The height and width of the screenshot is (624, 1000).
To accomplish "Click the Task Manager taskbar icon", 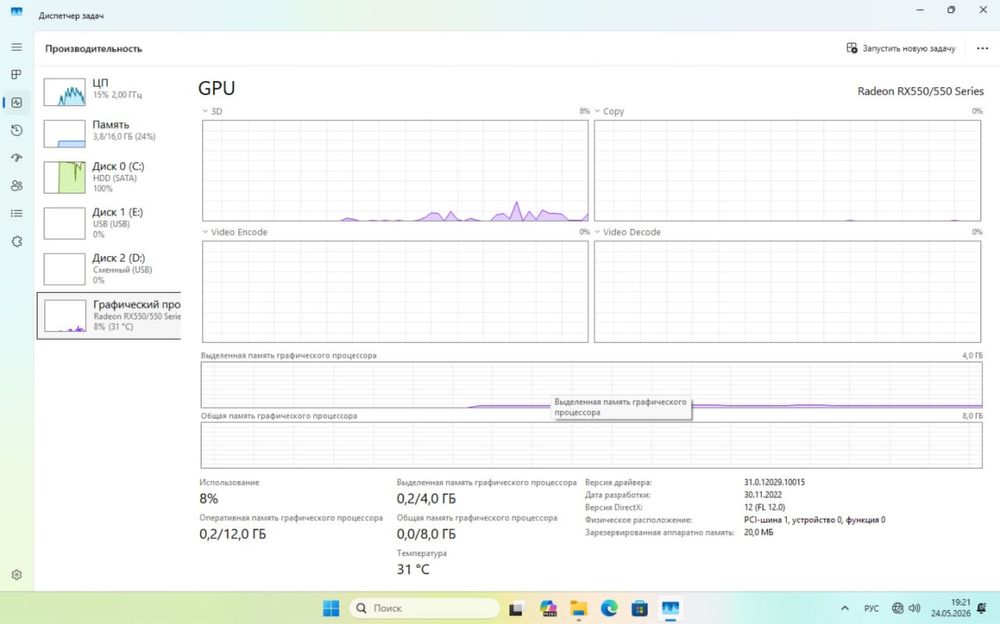I will [x=670, y=608].
